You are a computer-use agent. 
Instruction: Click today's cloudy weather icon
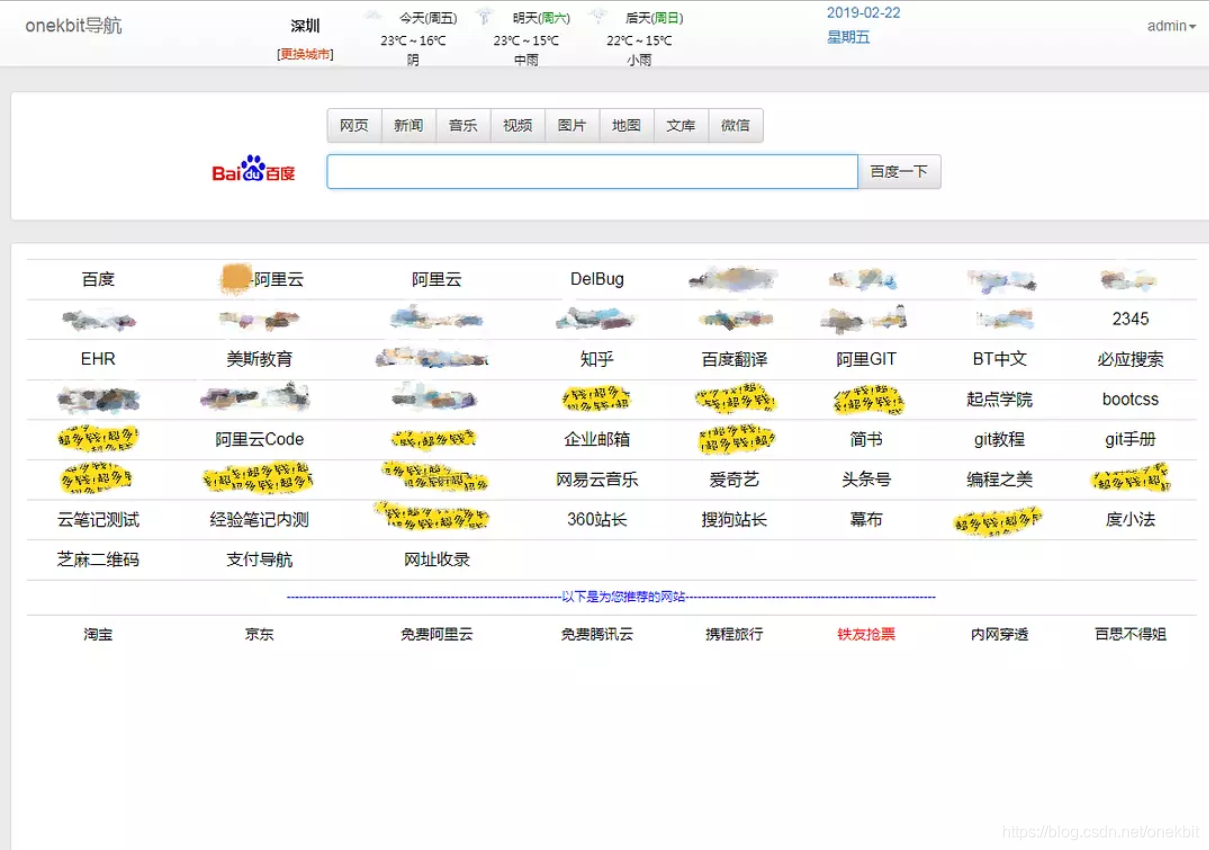point(372,17)
